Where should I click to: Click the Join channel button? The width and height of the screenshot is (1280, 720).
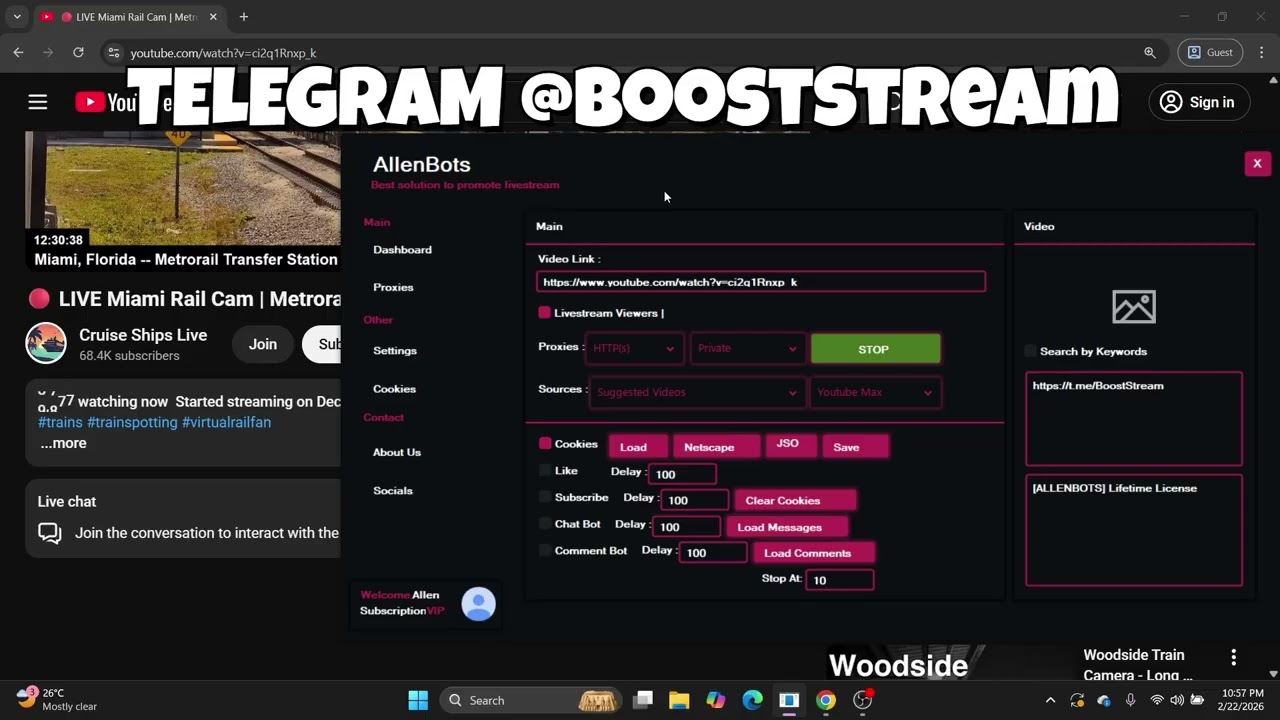point(263,344)
